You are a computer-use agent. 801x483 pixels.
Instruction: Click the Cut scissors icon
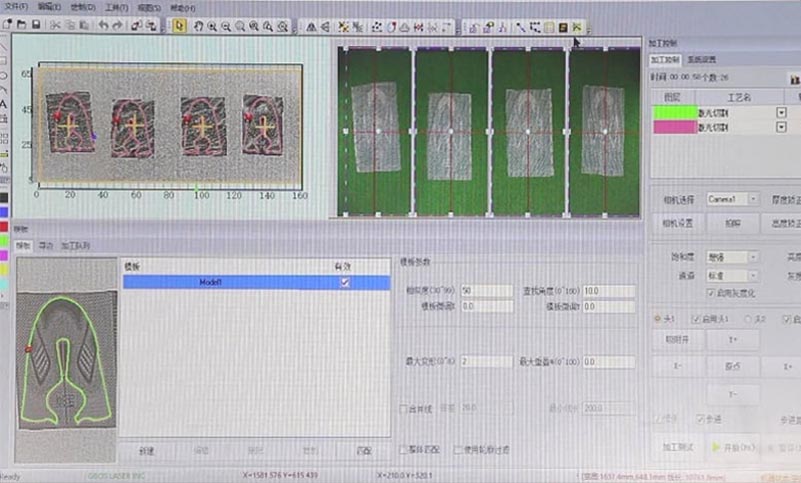click(55, 25)
